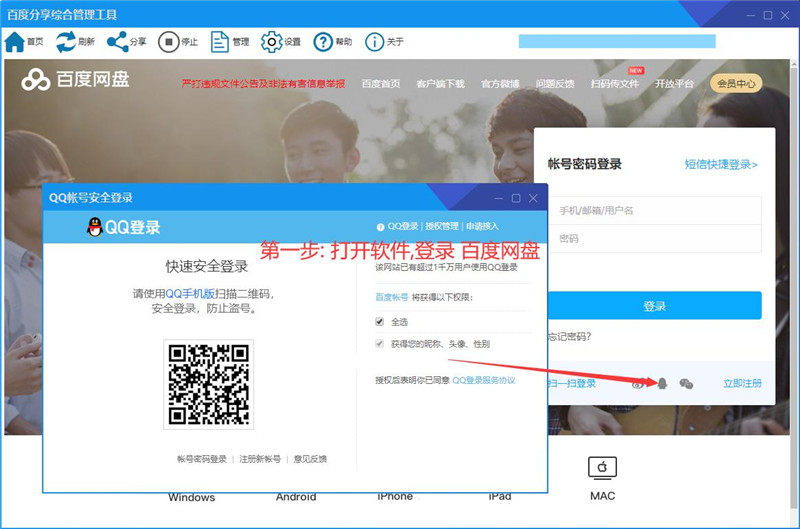Click the blue 登录 button

[655, 306]
